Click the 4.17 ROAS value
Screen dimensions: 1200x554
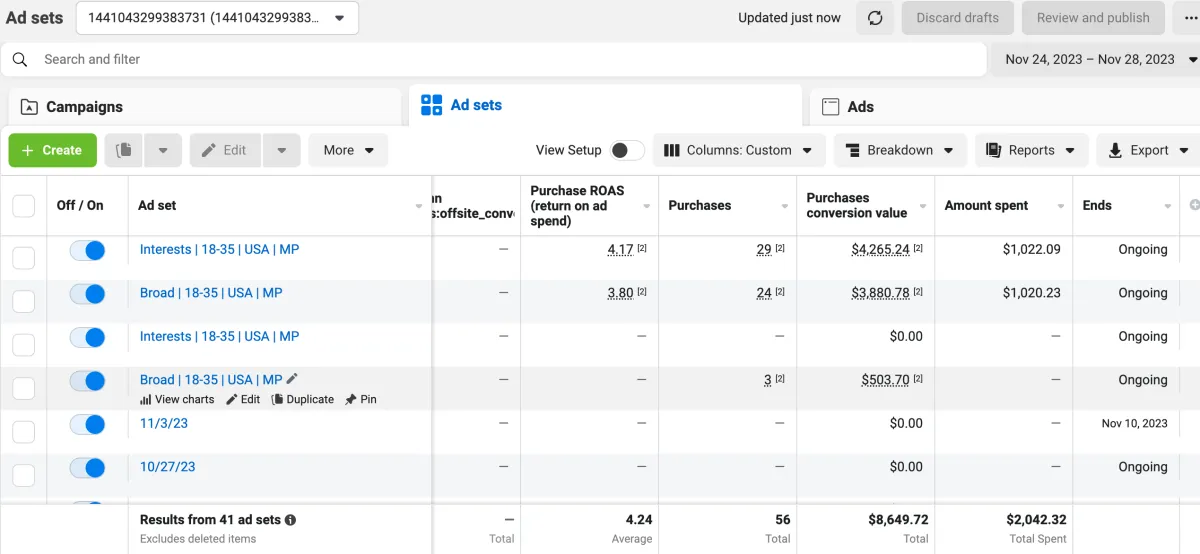620,249
